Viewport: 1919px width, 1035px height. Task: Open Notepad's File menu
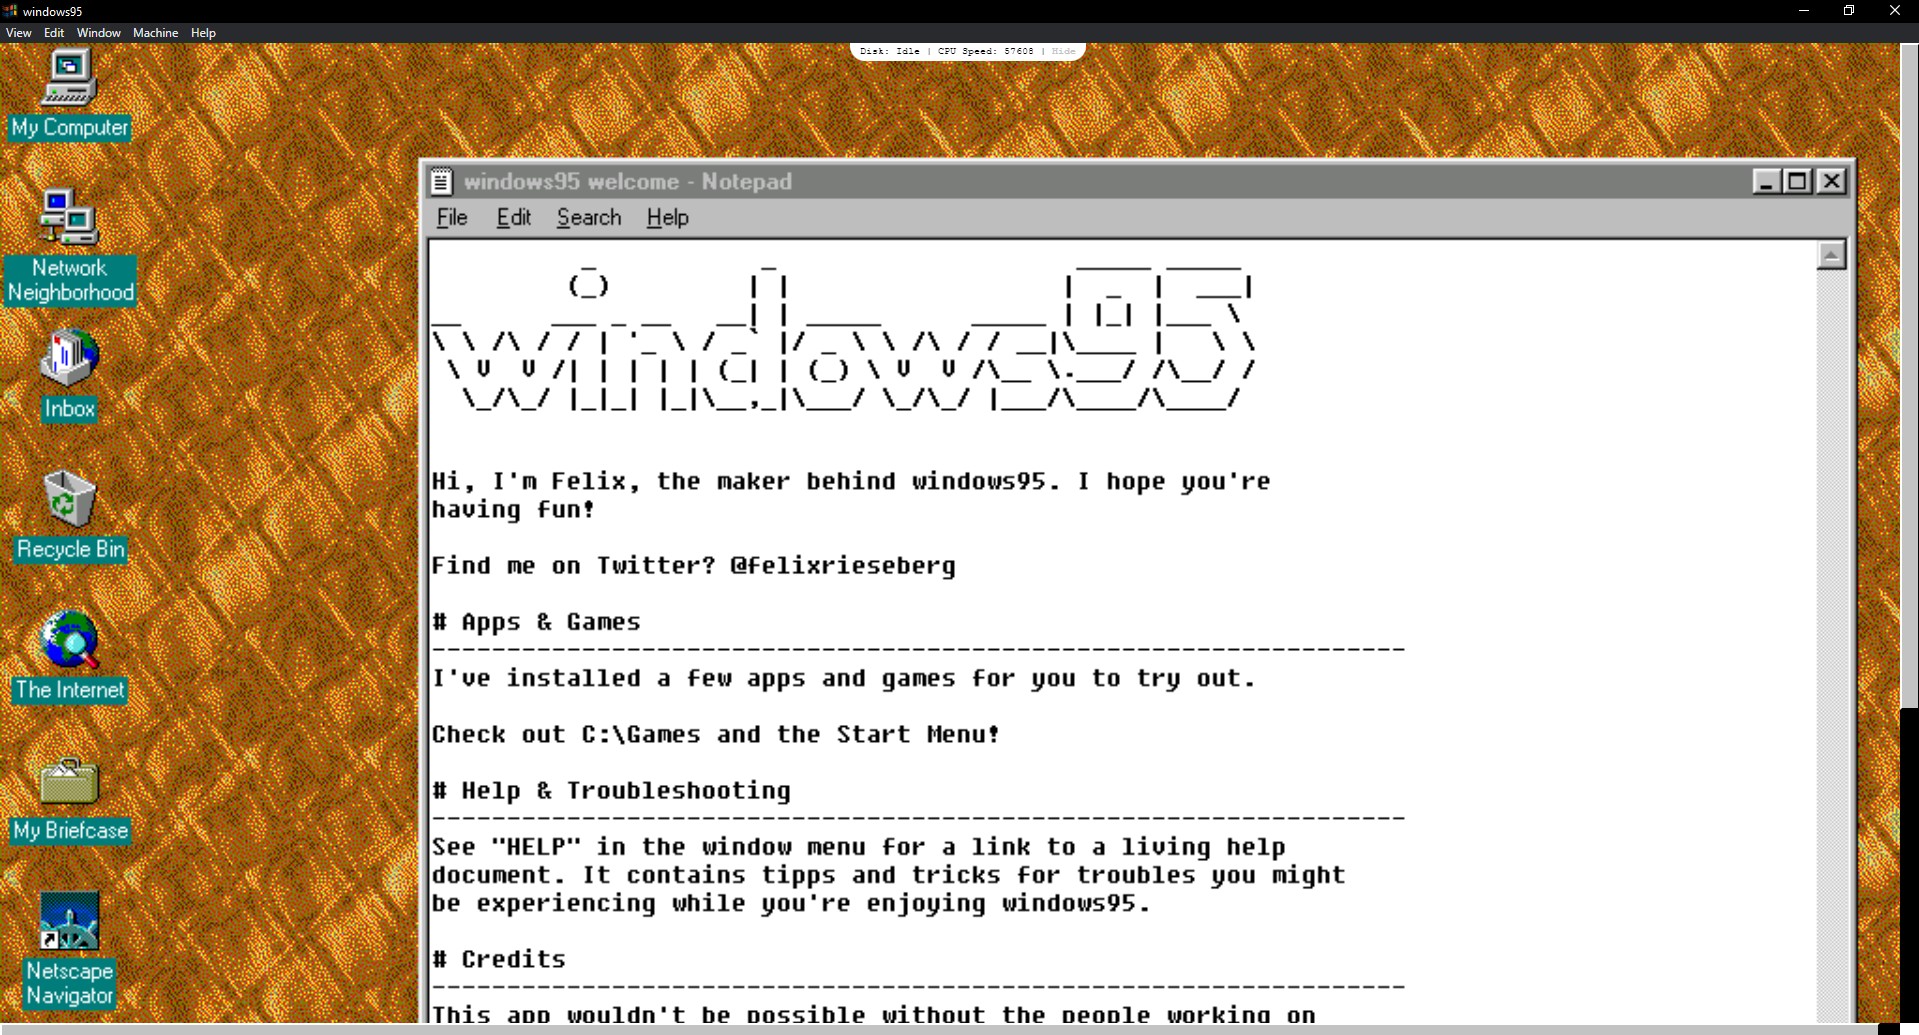point(451,217)
